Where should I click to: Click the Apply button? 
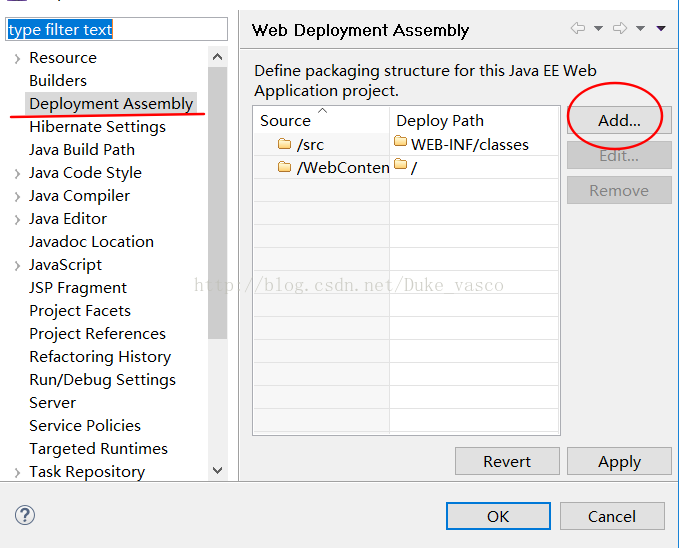click(x=619, y=461)
